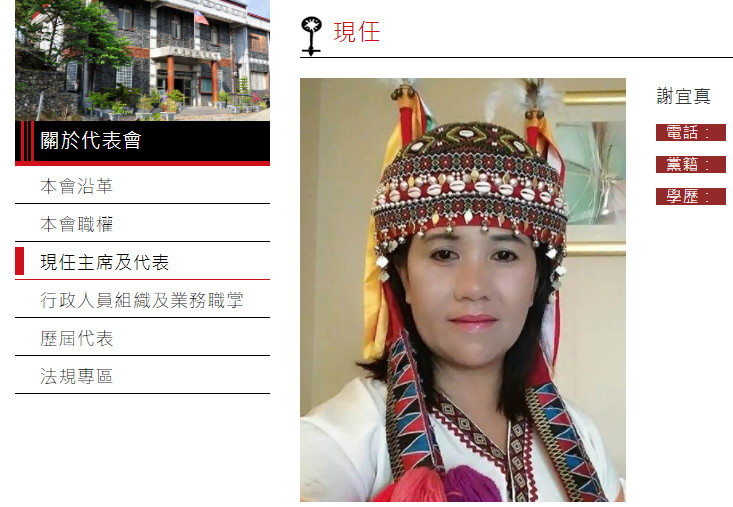Open the 本會職權 sidebar menu item
The image size is (733, 507).
coord(77,224)
